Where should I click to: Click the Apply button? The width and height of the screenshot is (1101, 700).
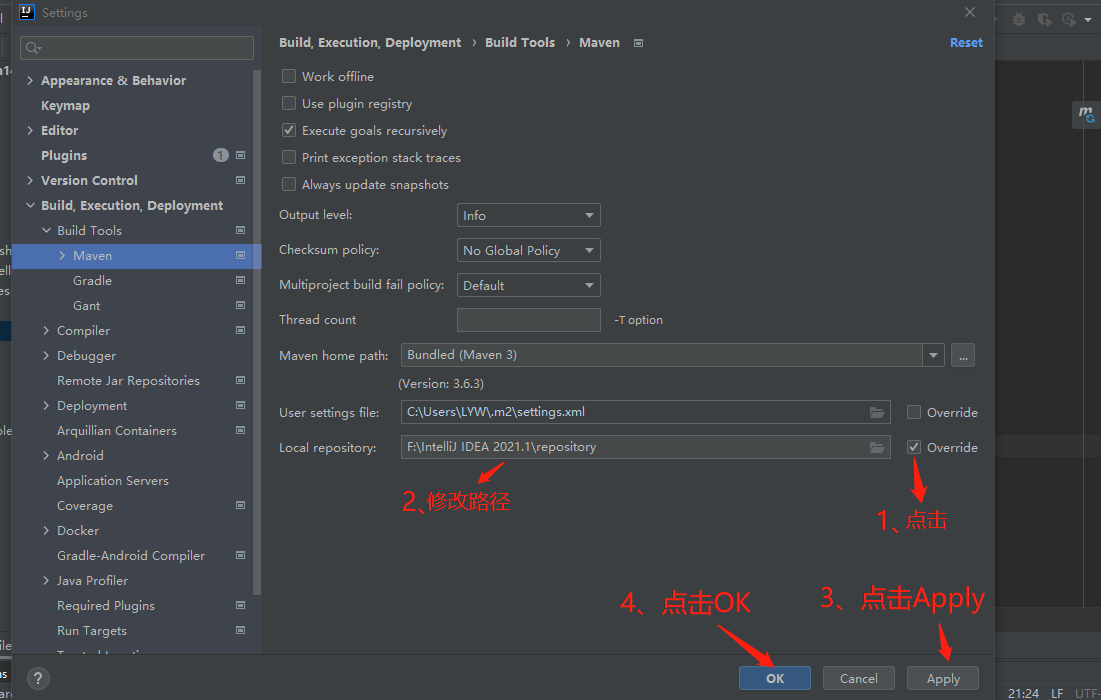[x=942, y=678]
